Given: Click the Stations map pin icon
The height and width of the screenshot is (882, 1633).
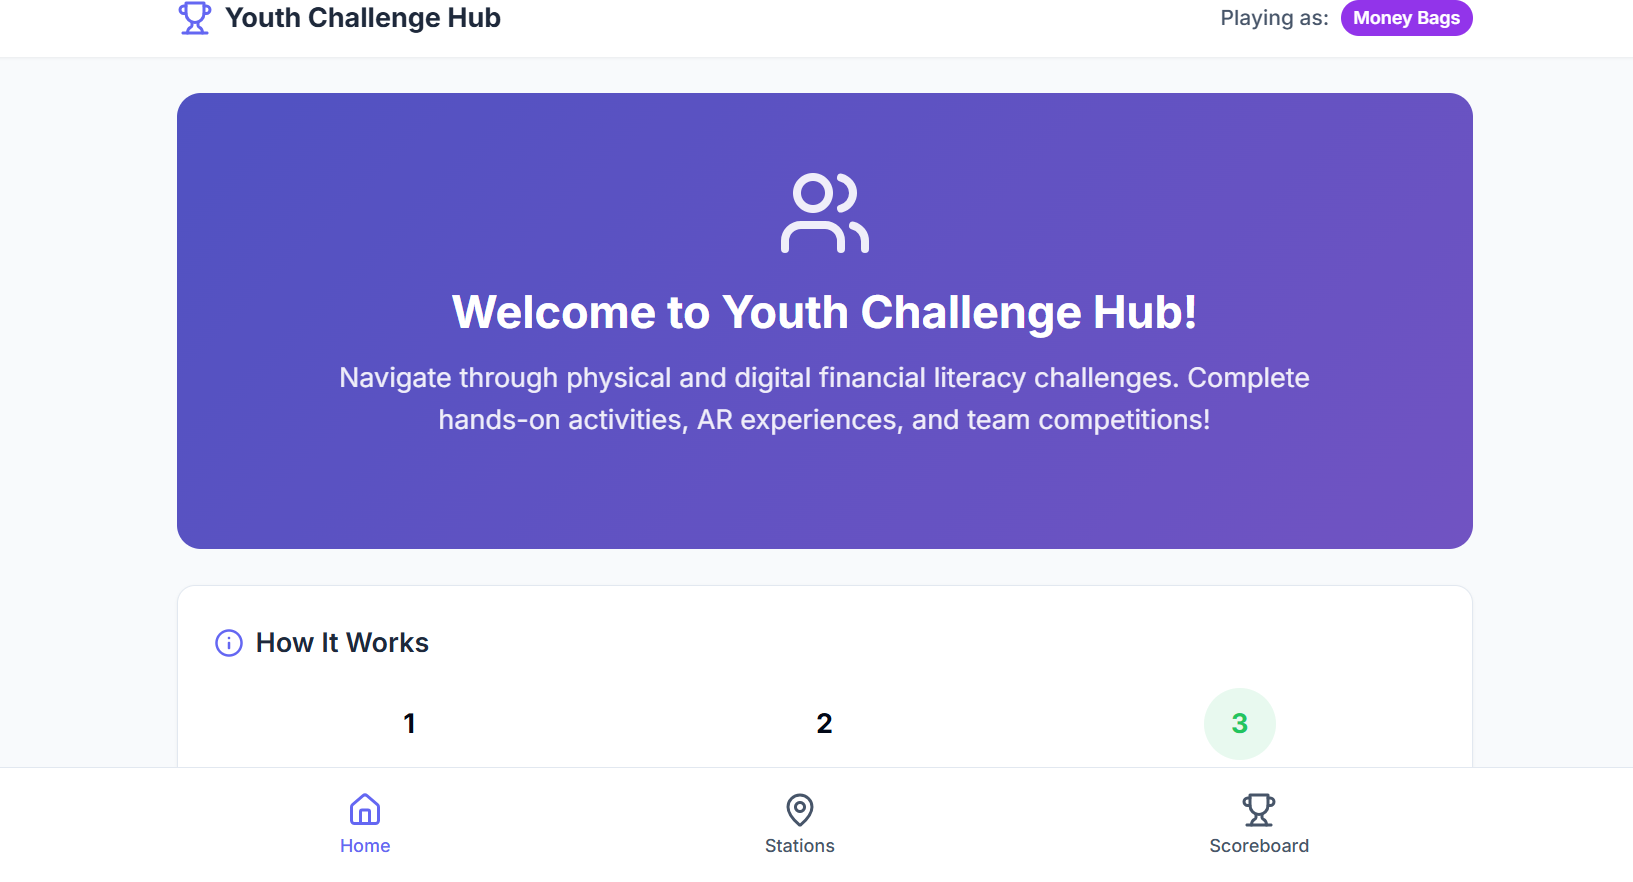Looking at the screenshot, I should point(799,810).
